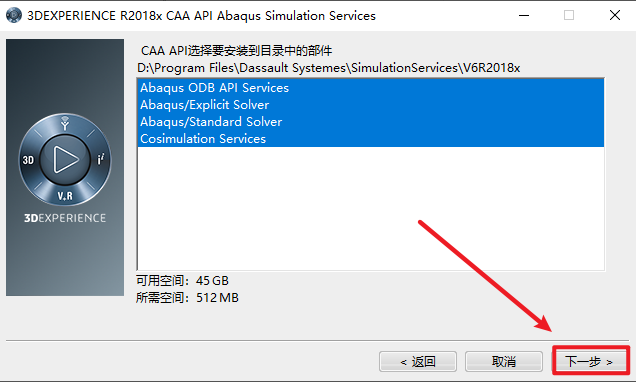Close the installer window
Viewport: 636px width, 382px height.
pos(615,15)
